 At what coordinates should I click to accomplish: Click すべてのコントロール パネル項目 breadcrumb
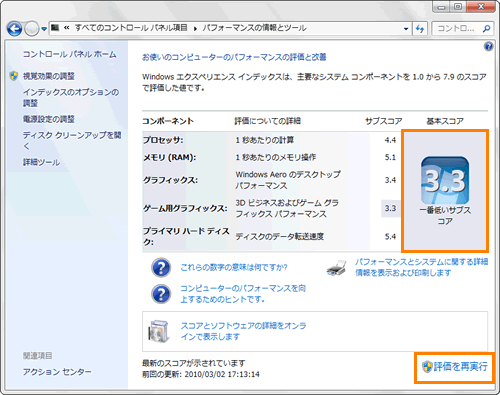[x=131, y=28]
